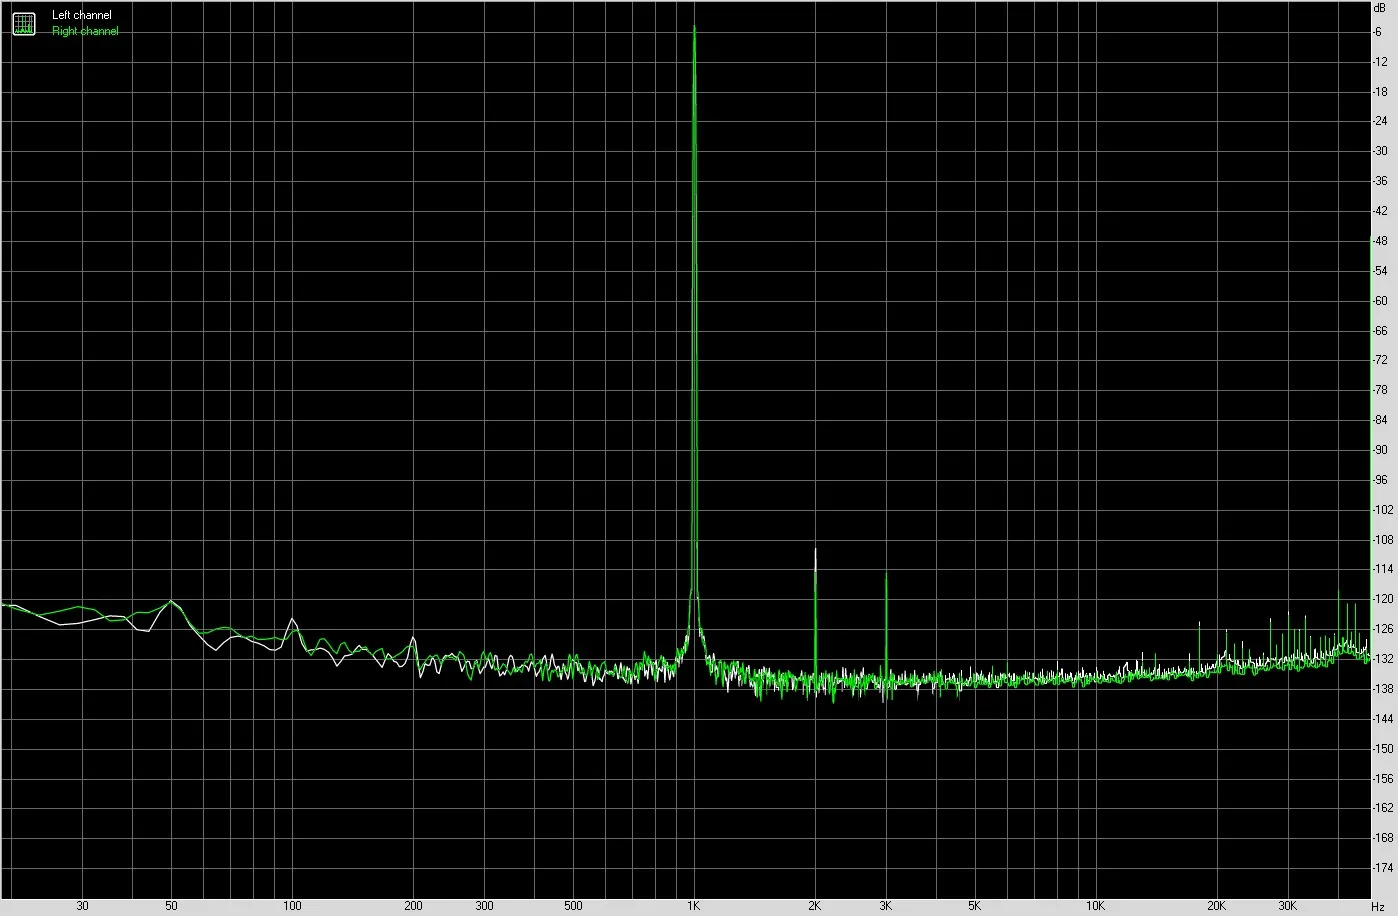
Task: Click the spectrum graph icon beside the legend
Action: coord(23,23)
